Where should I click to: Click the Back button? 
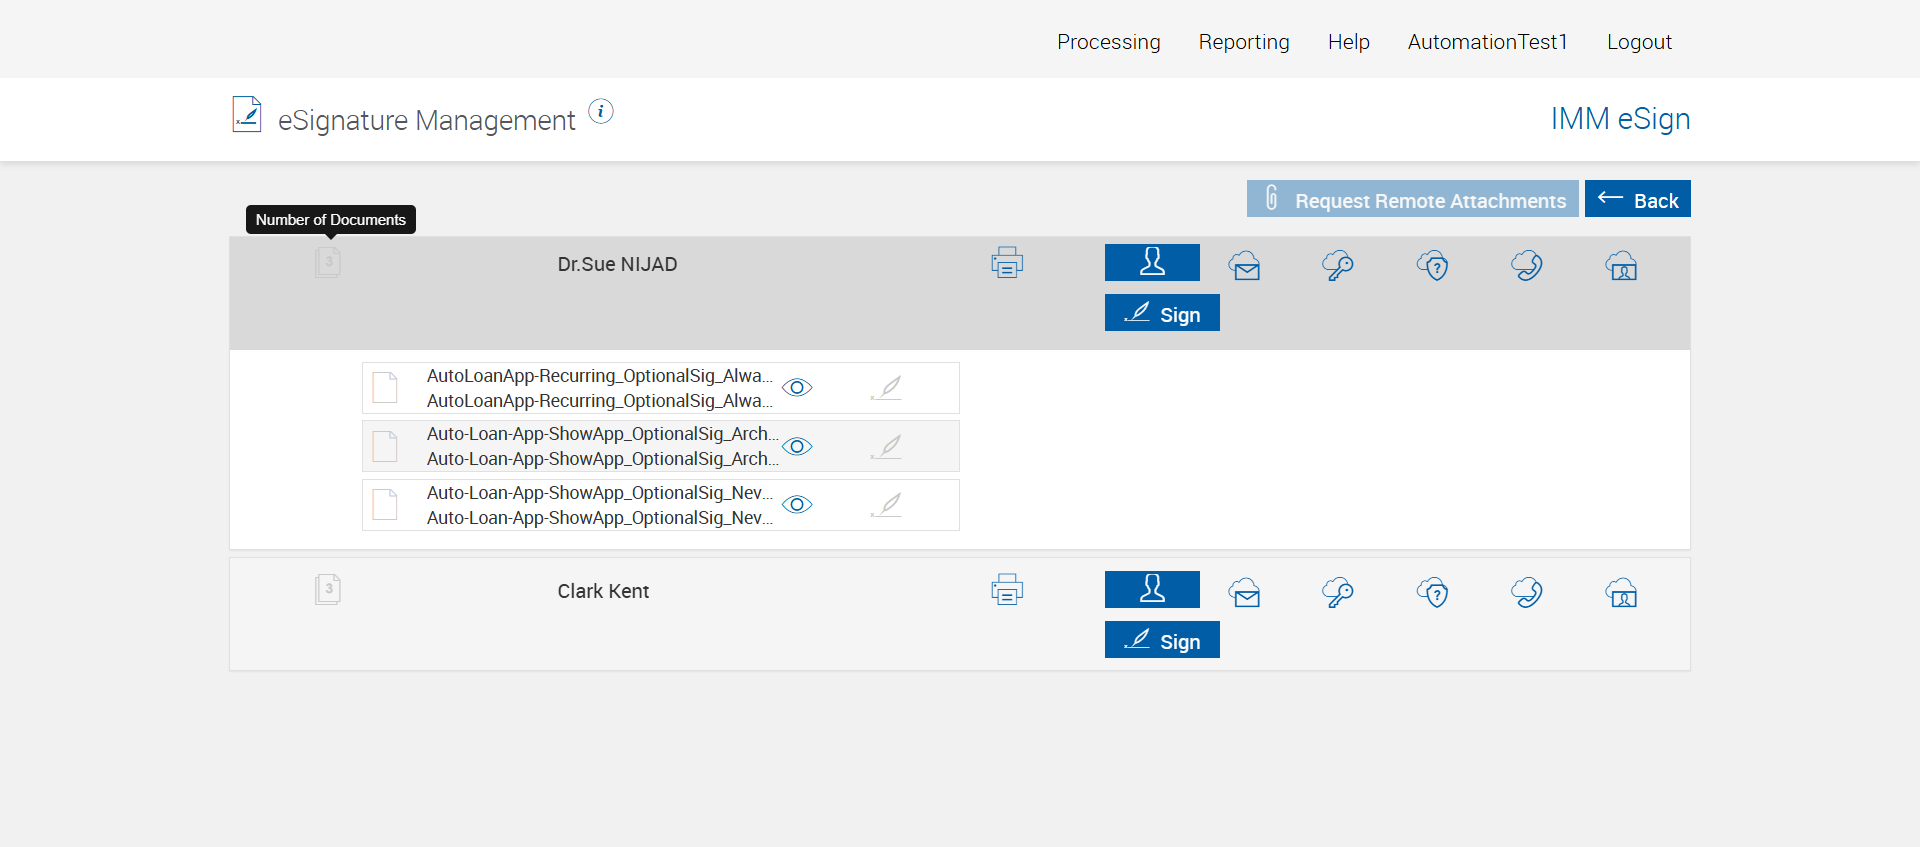[x=1637, y=199]
